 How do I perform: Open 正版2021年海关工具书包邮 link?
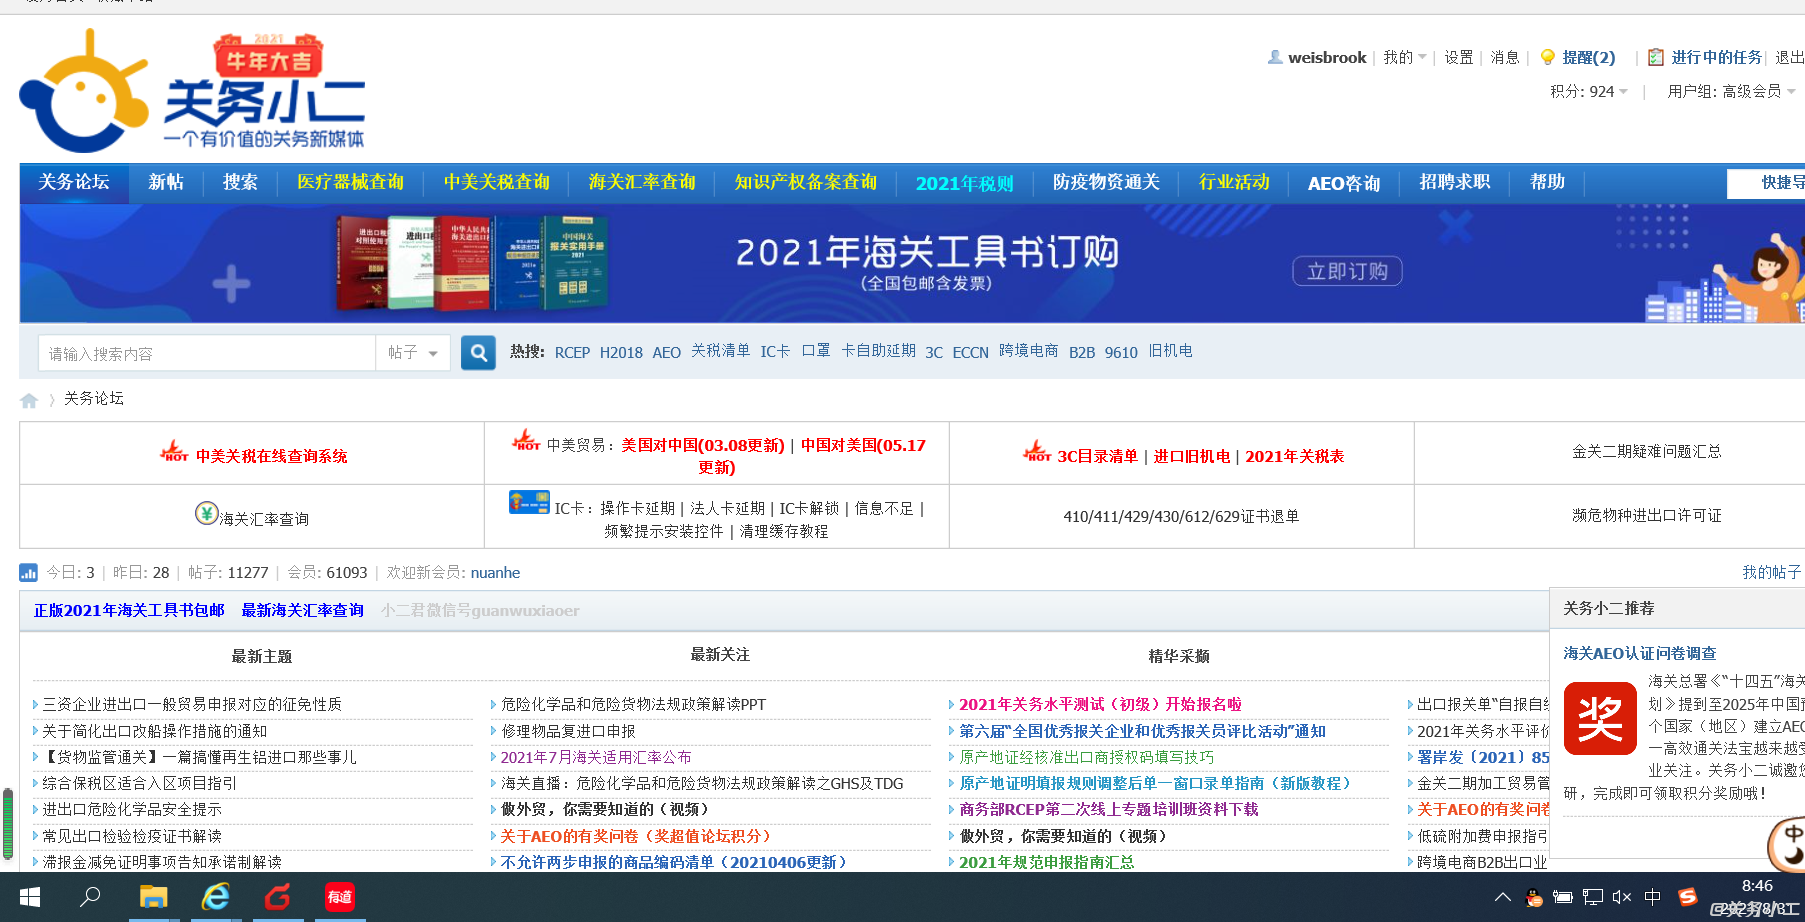(129, 610)
